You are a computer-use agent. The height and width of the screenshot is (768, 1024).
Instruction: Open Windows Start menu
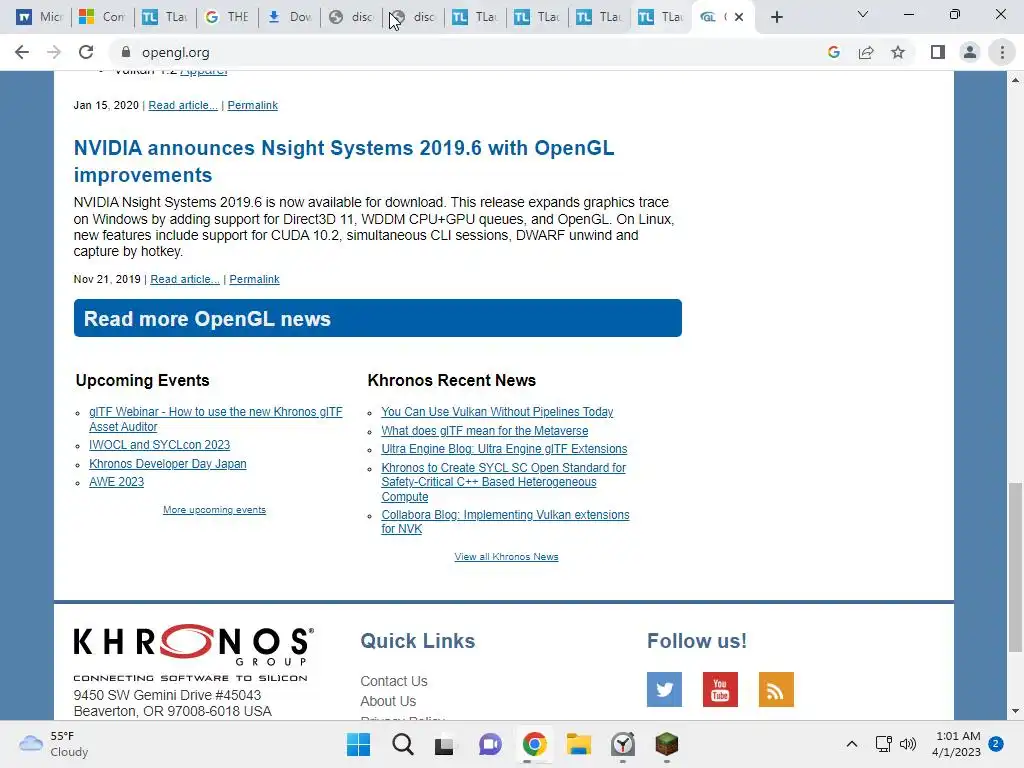tap(358, 744)
